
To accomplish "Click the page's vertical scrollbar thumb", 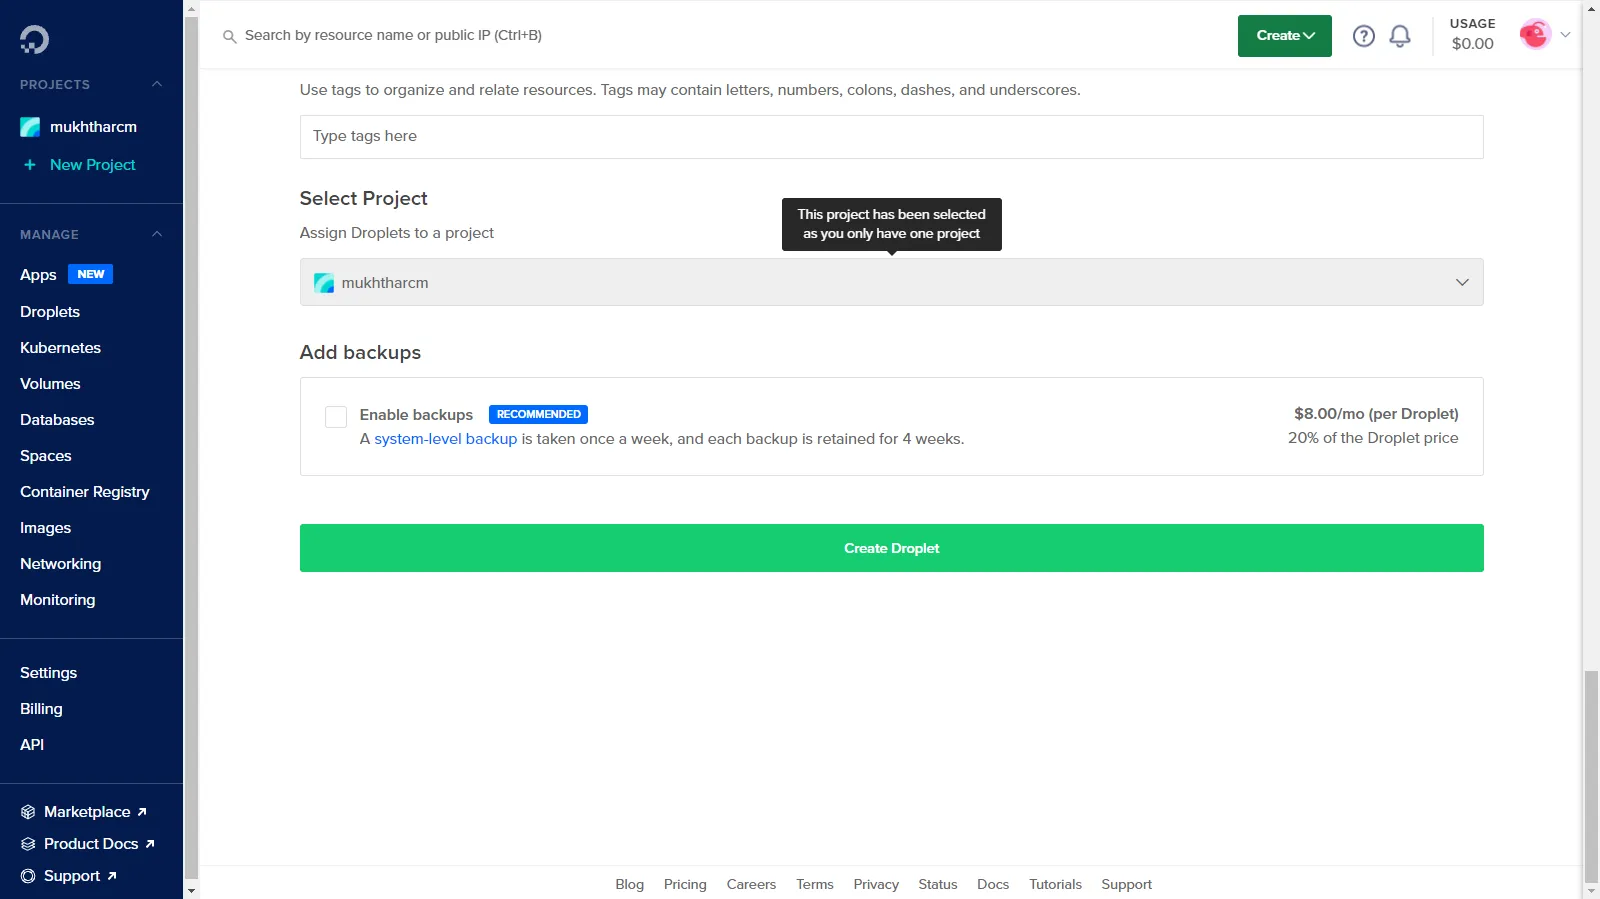I will coord(1590,775).
